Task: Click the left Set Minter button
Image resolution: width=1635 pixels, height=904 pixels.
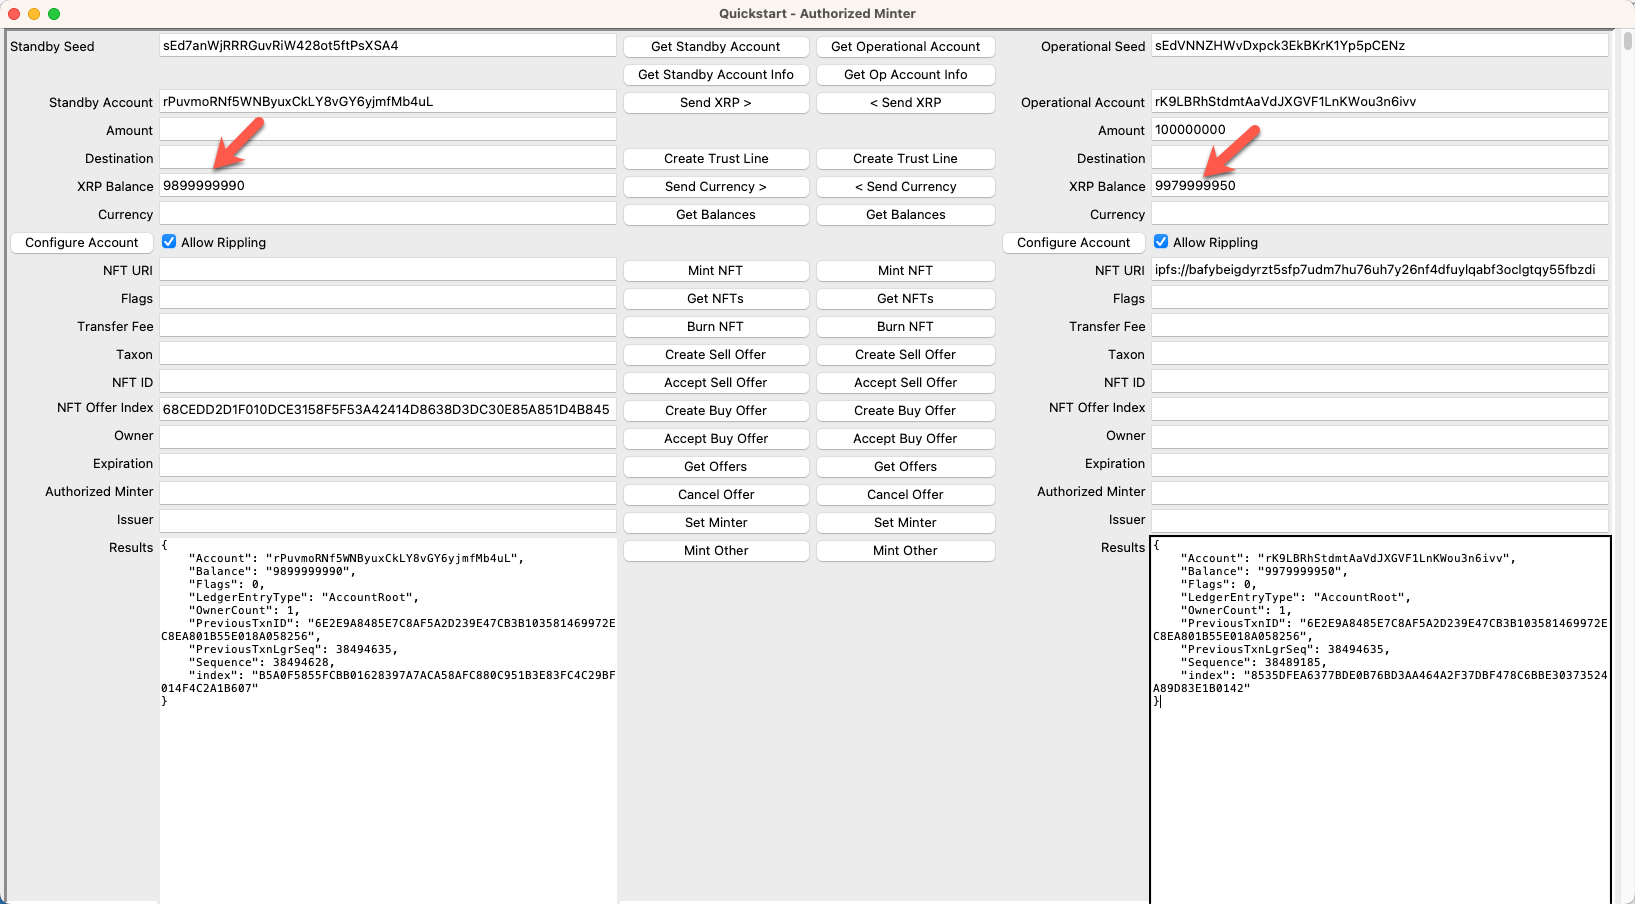Action: pyautogui.click(x=716, y=522)
